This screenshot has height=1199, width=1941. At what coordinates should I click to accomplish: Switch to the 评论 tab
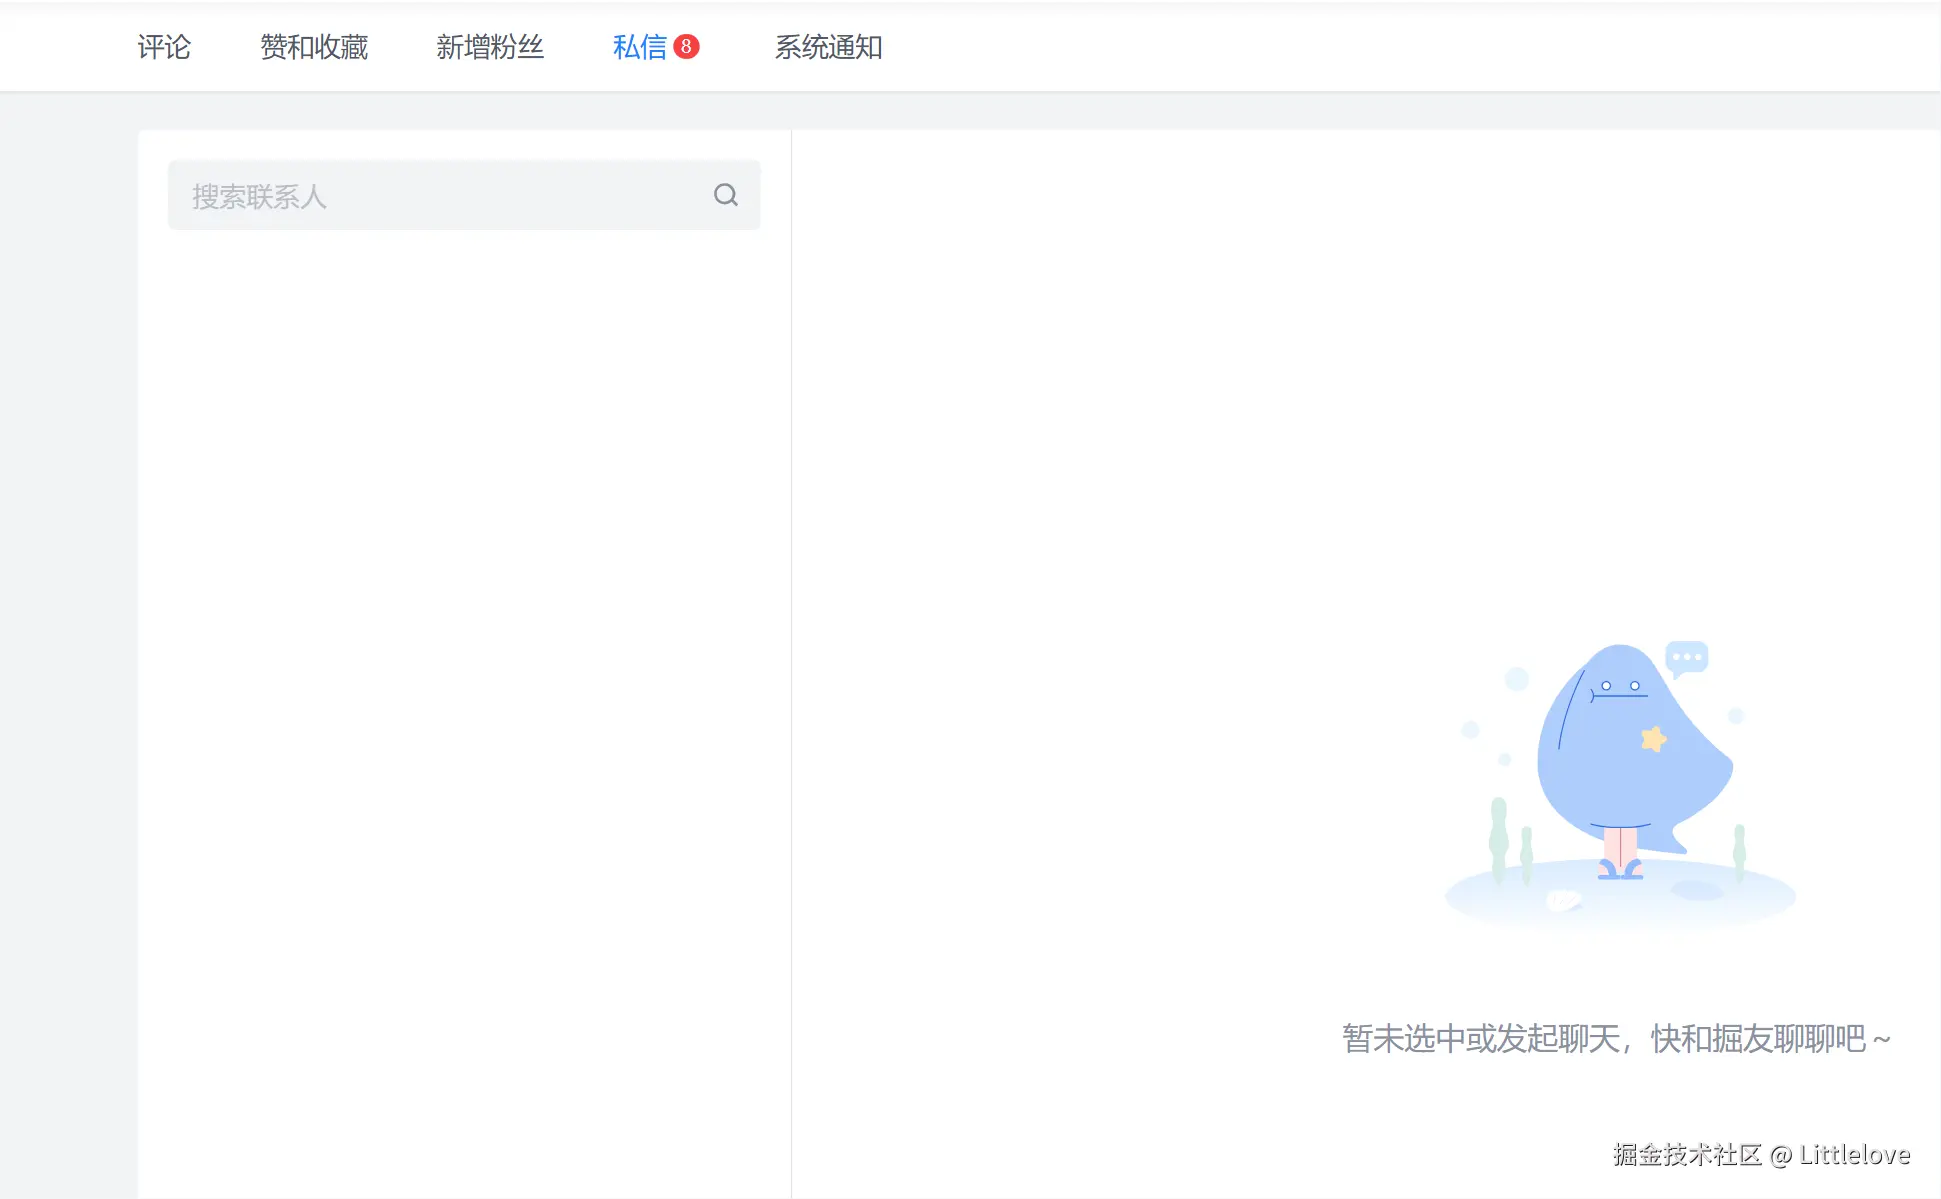(x=164, y=47)
